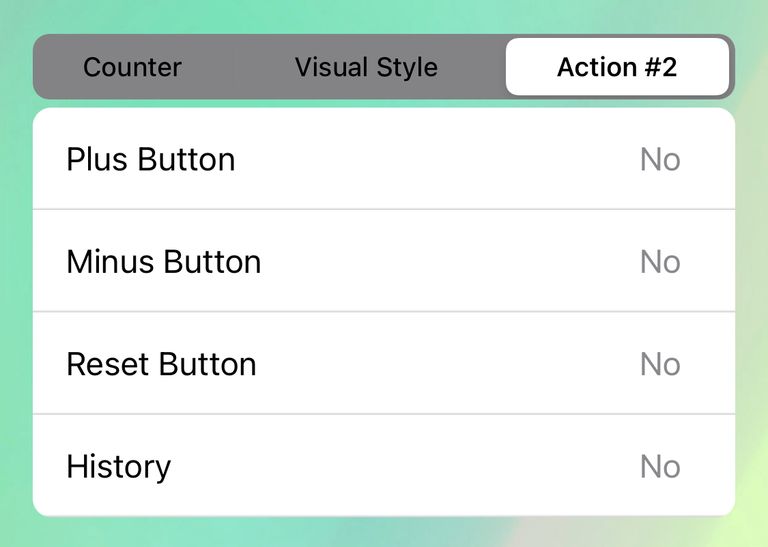Screen dimensions: 768x547
Task: Open the Minus Button setting row
Action: [384, 261]
